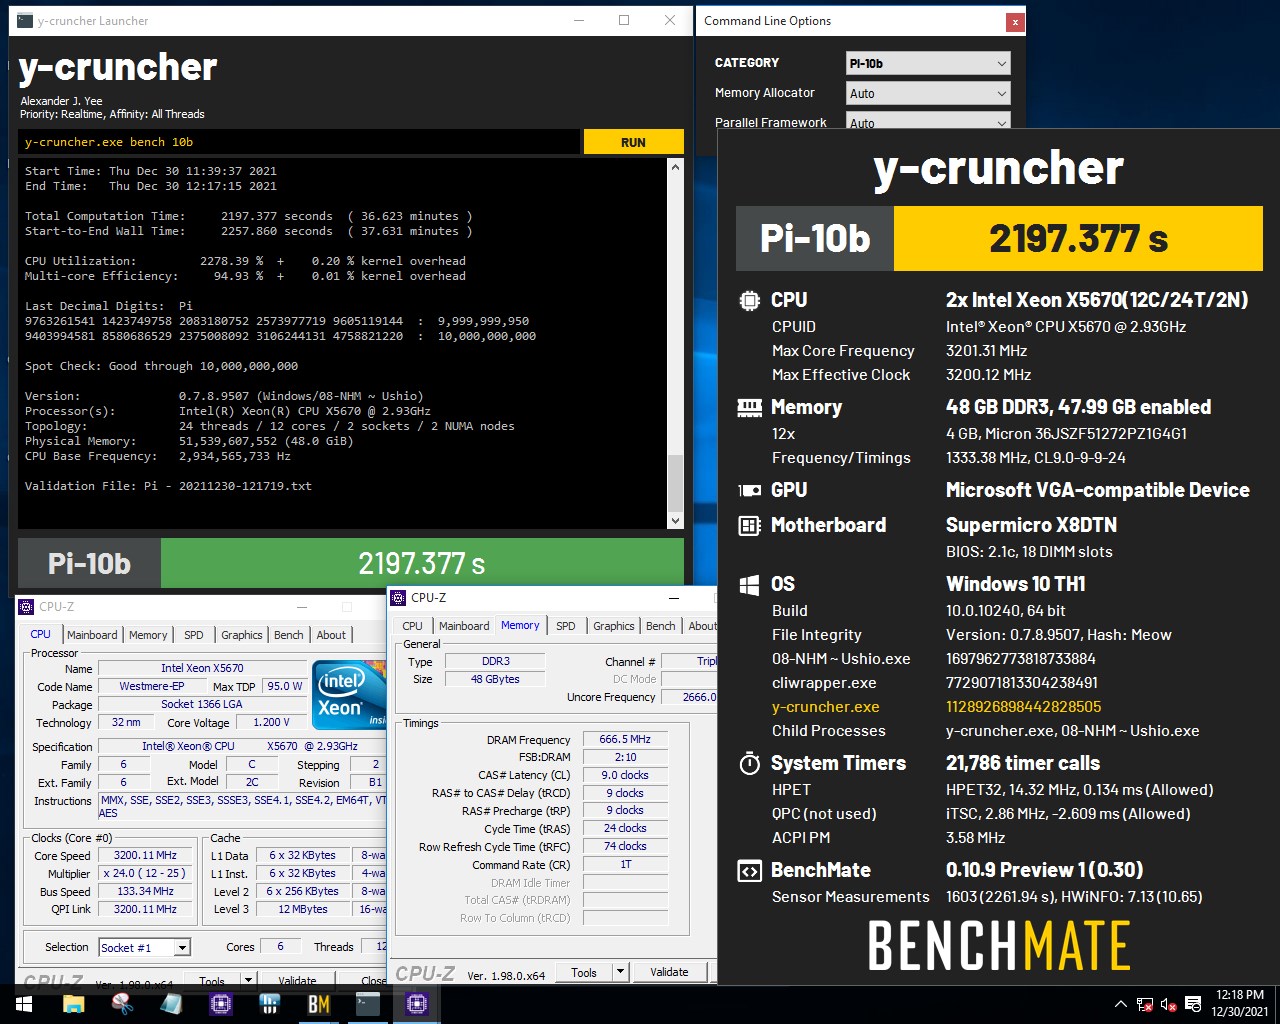Click the Memory module icon in BenchMate results

(749, 407)
